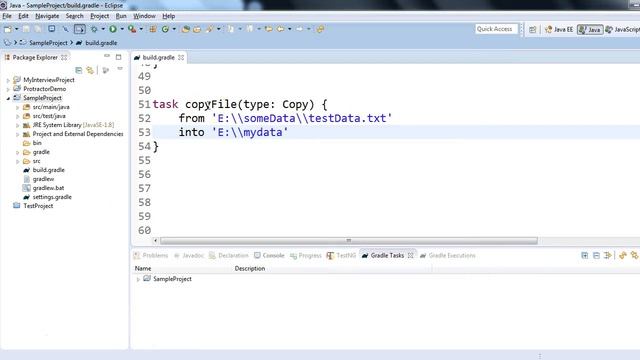Viewport: 640px width, 360px height.
Task: Select the bin folder
Action: (37, 143)
